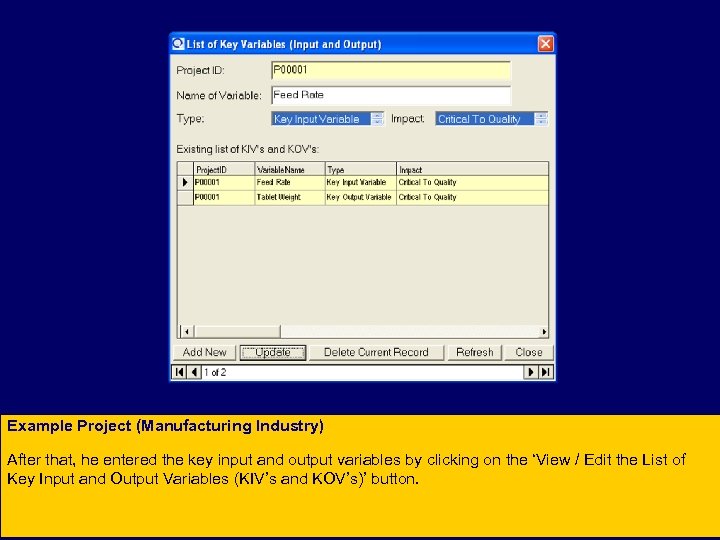The height and width of the screenshot is (540, 720).
Task: Click Critical To Quality in Tablet Weight row
Action: click(472, 197)
